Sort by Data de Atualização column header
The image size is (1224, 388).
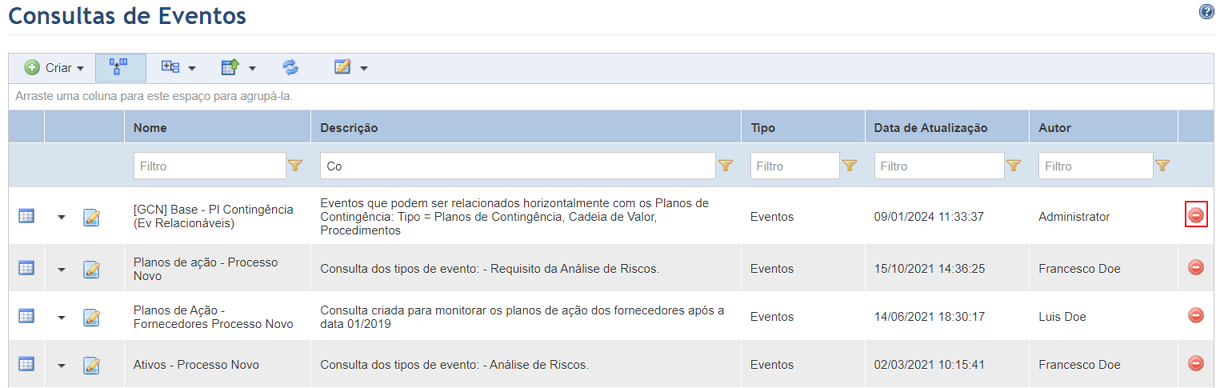[931, 128]
